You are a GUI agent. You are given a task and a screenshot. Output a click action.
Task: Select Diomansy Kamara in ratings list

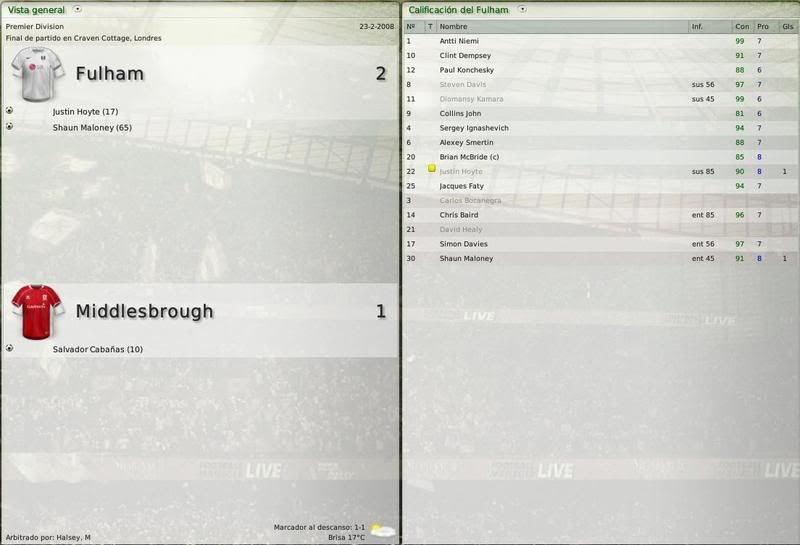click(471, 99)
